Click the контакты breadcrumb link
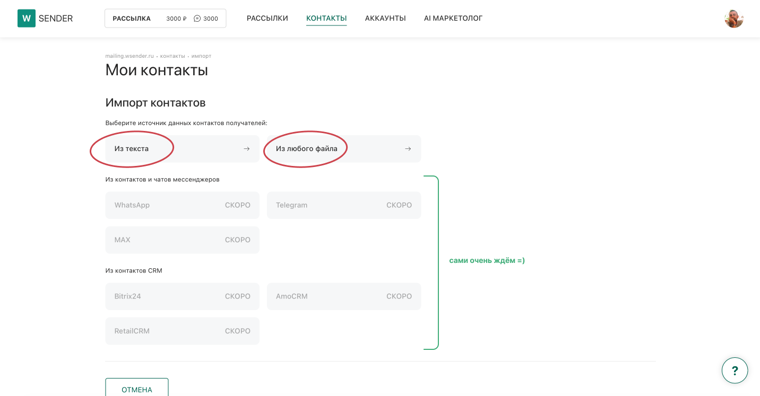 [x=173, y=56]
